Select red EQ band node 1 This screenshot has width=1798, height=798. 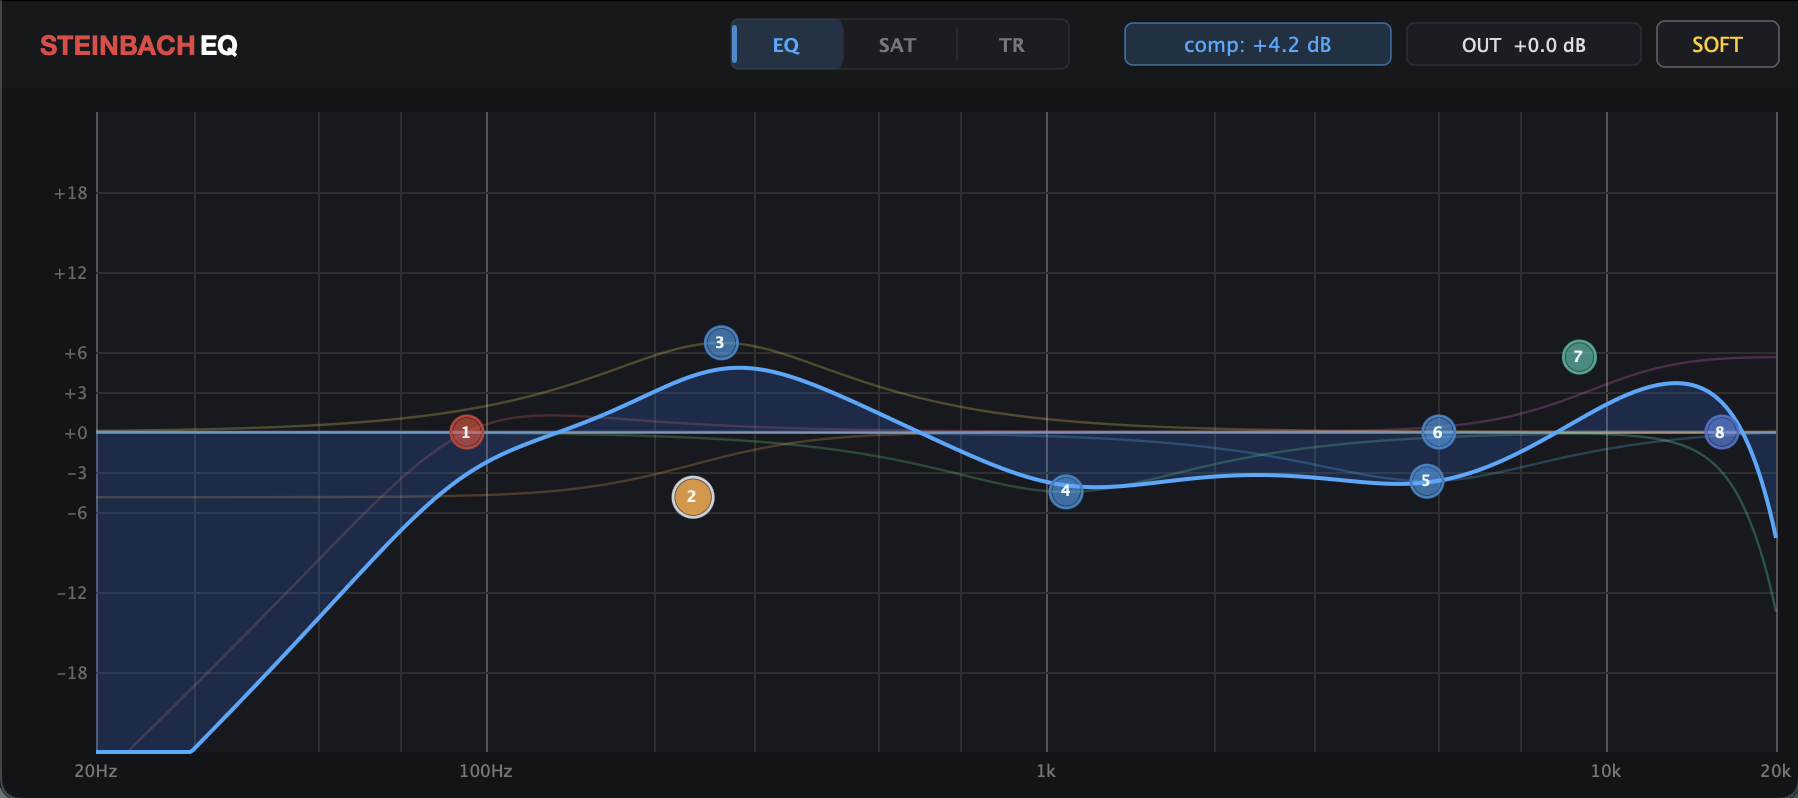pos(466,432)
